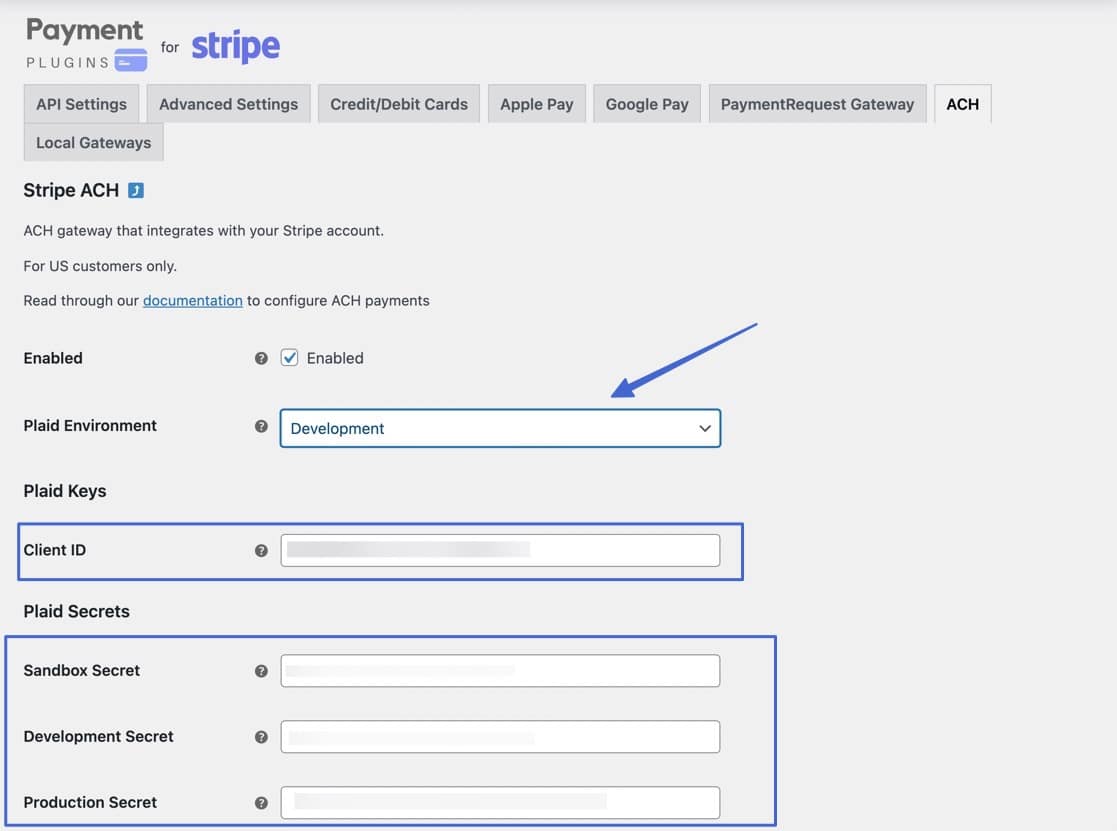Viewport: 1117px width, 831px height.
Task: Switch to the API Settings tab
Action: (x=81, y=103)
